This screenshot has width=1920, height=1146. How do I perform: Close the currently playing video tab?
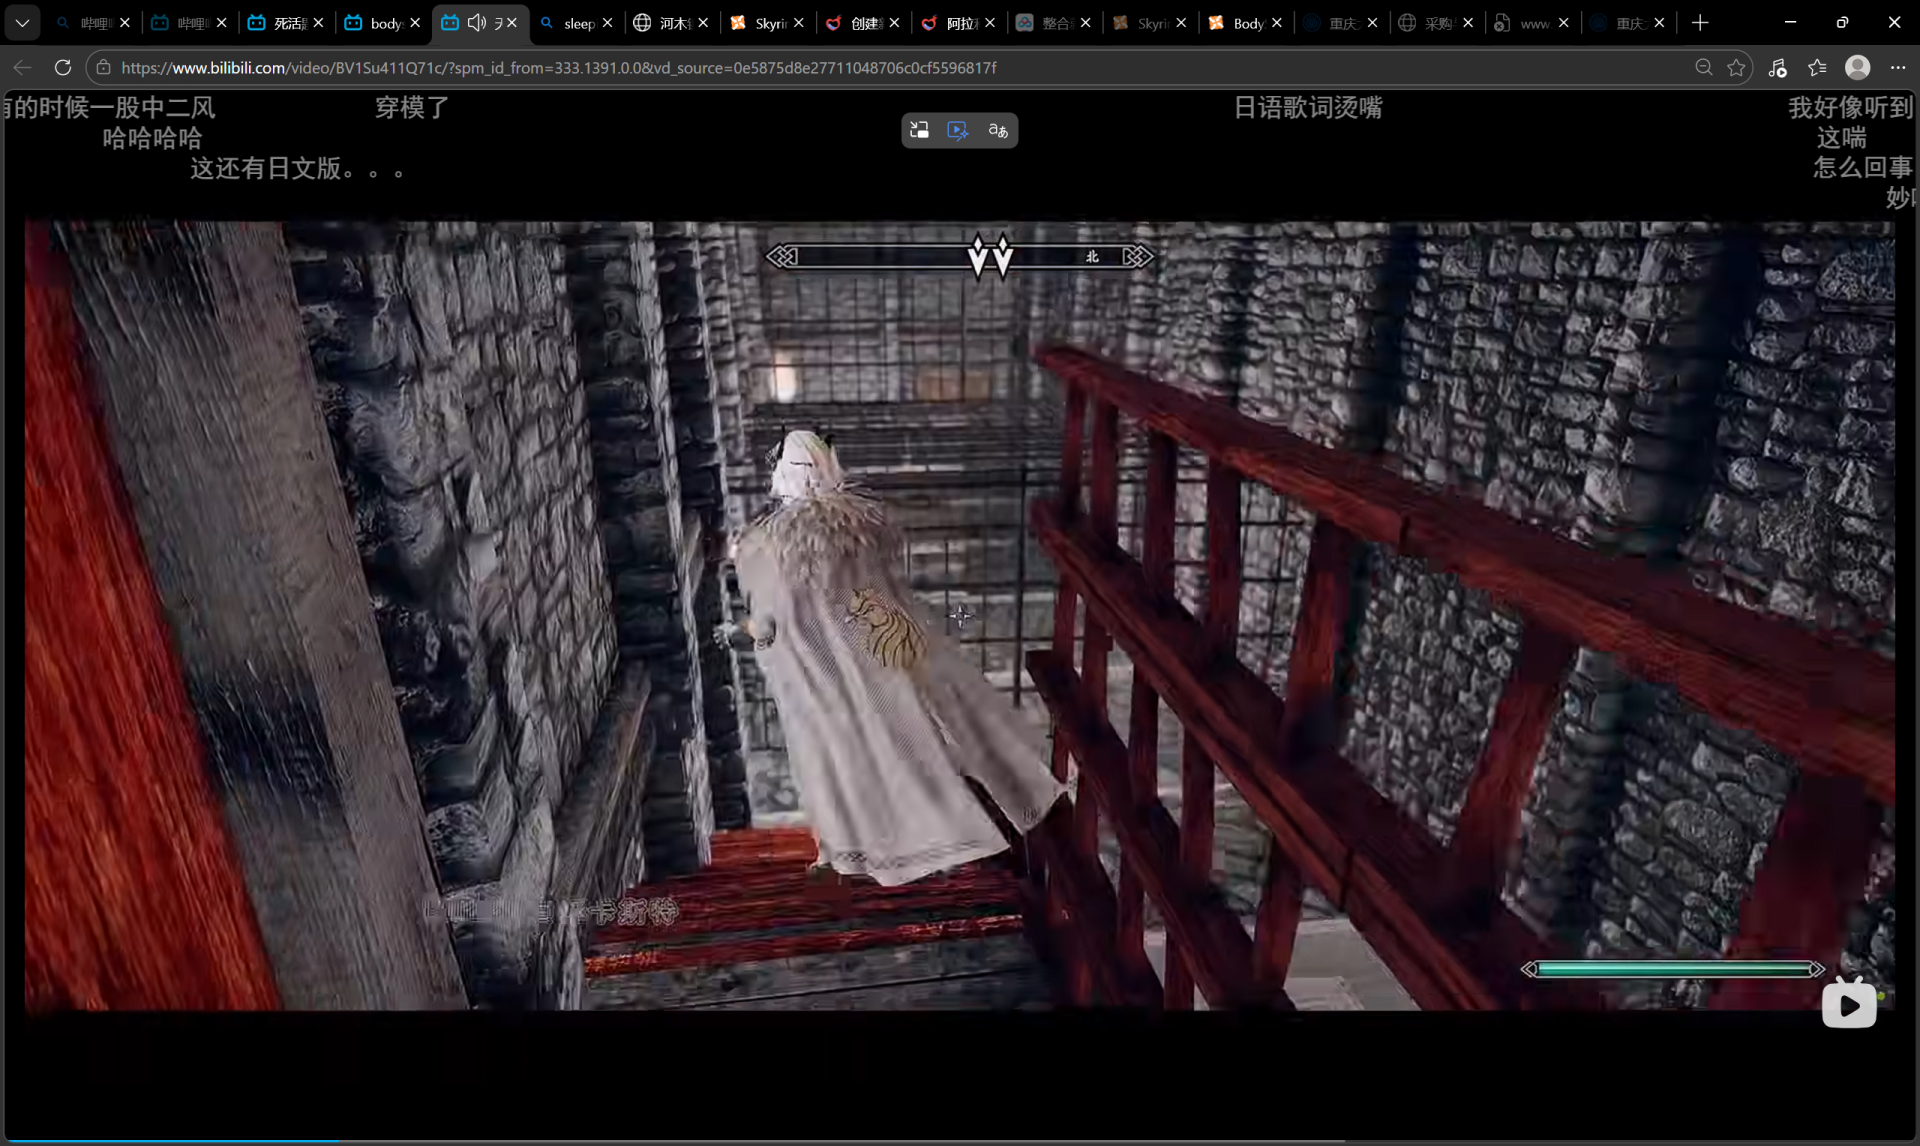point(512,22)
